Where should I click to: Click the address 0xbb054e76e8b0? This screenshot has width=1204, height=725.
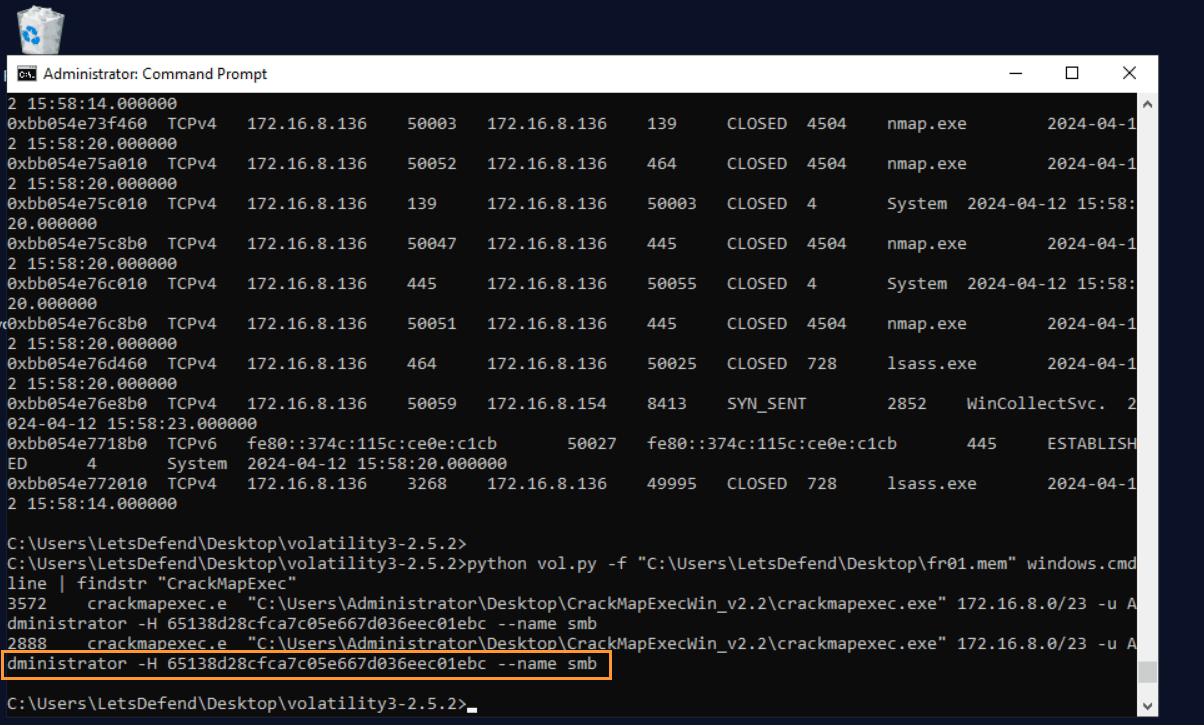[77, 404]
